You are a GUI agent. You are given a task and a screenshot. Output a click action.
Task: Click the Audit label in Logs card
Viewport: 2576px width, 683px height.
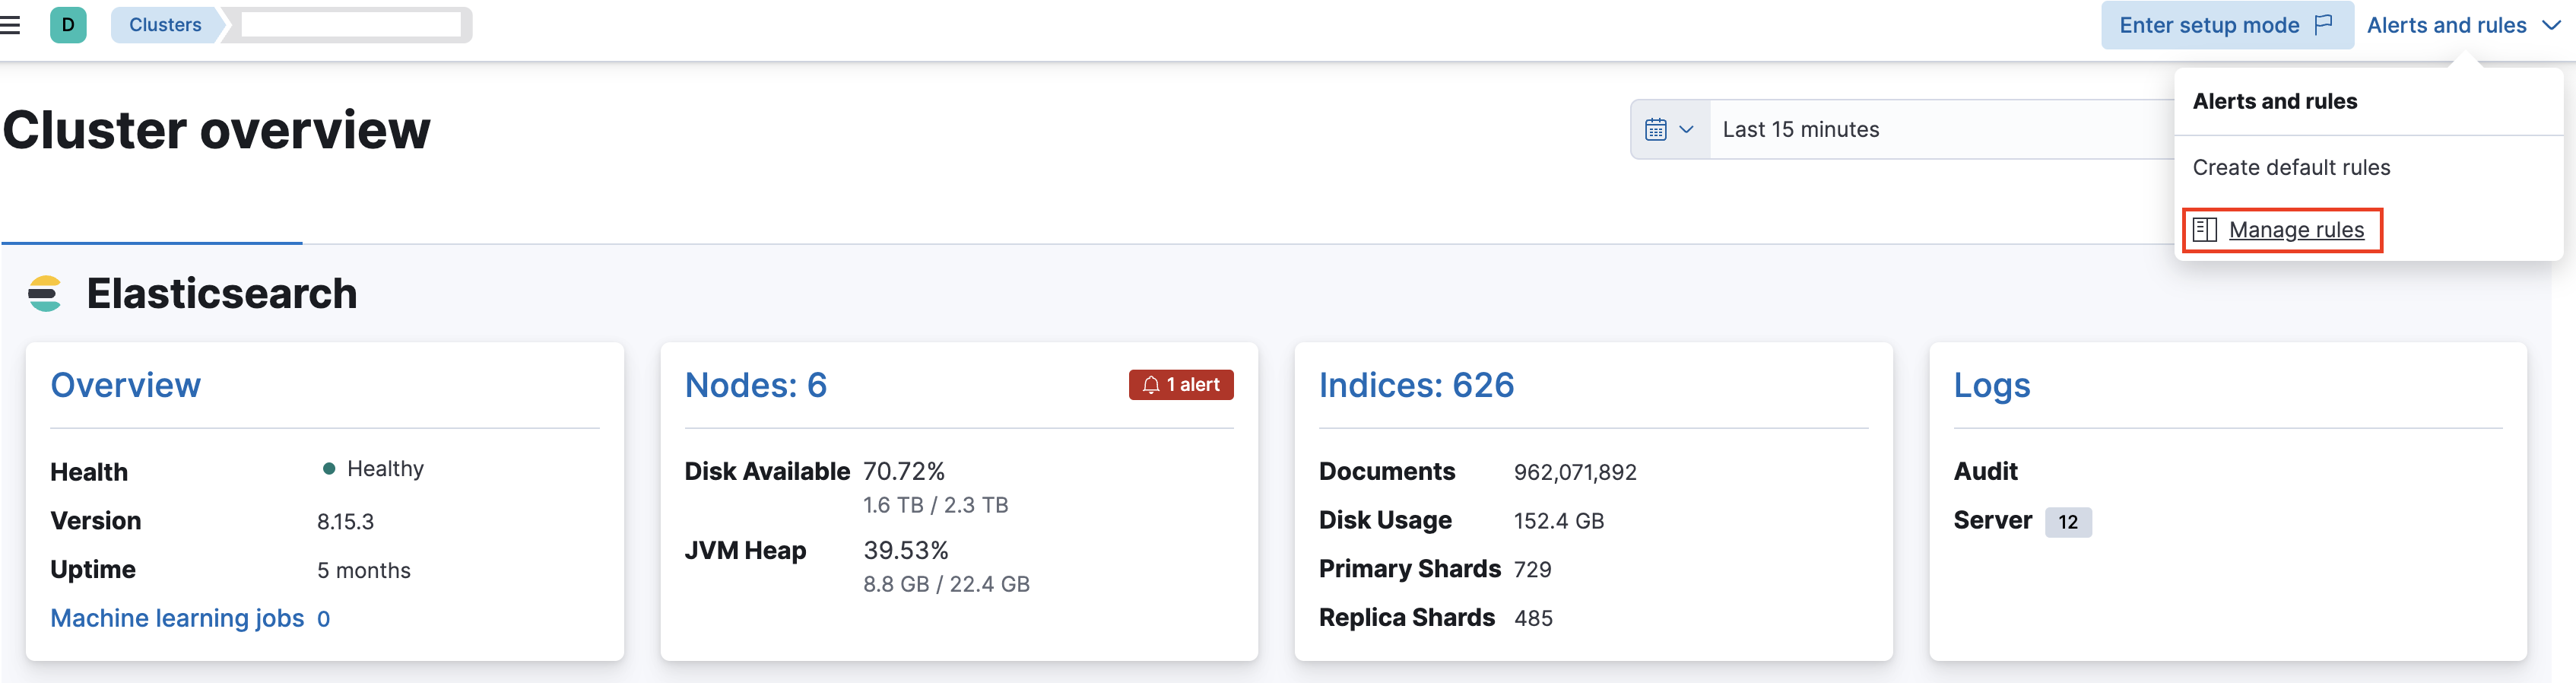coord(1985,471)
